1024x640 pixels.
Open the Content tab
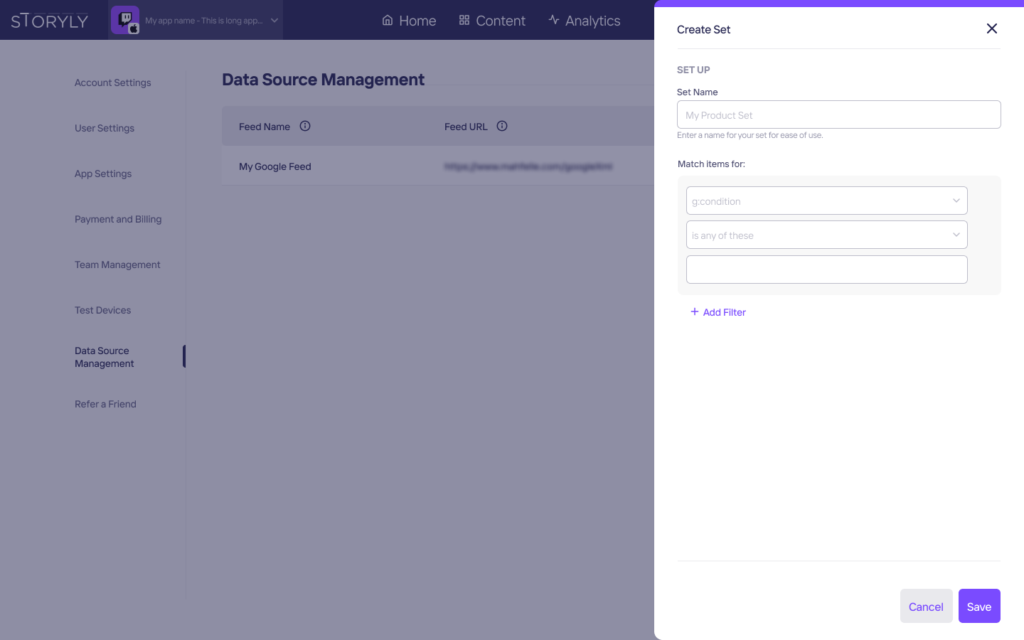(491, 21)
